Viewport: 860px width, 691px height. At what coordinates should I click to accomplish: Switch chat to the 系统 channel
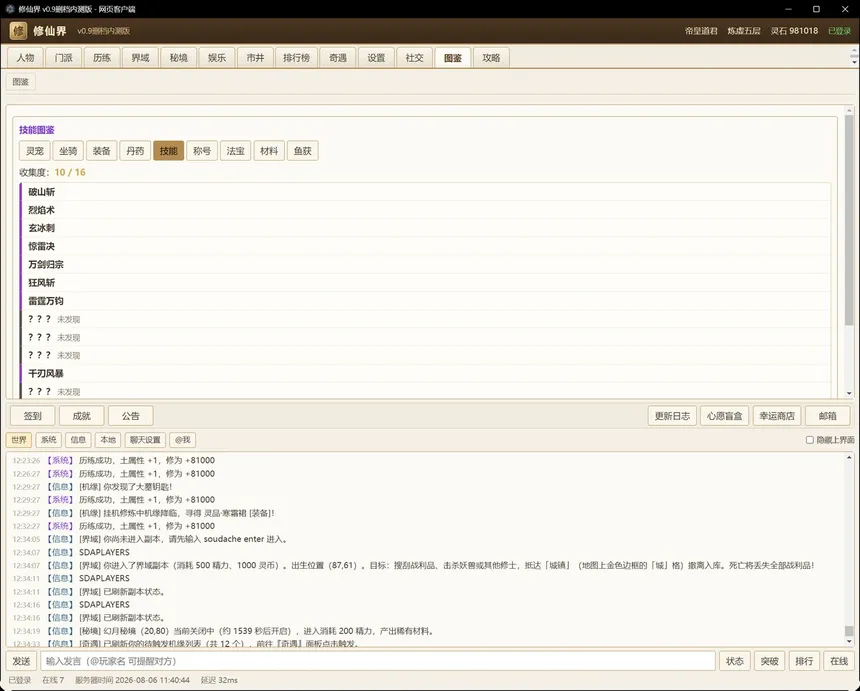click(49, 440)
